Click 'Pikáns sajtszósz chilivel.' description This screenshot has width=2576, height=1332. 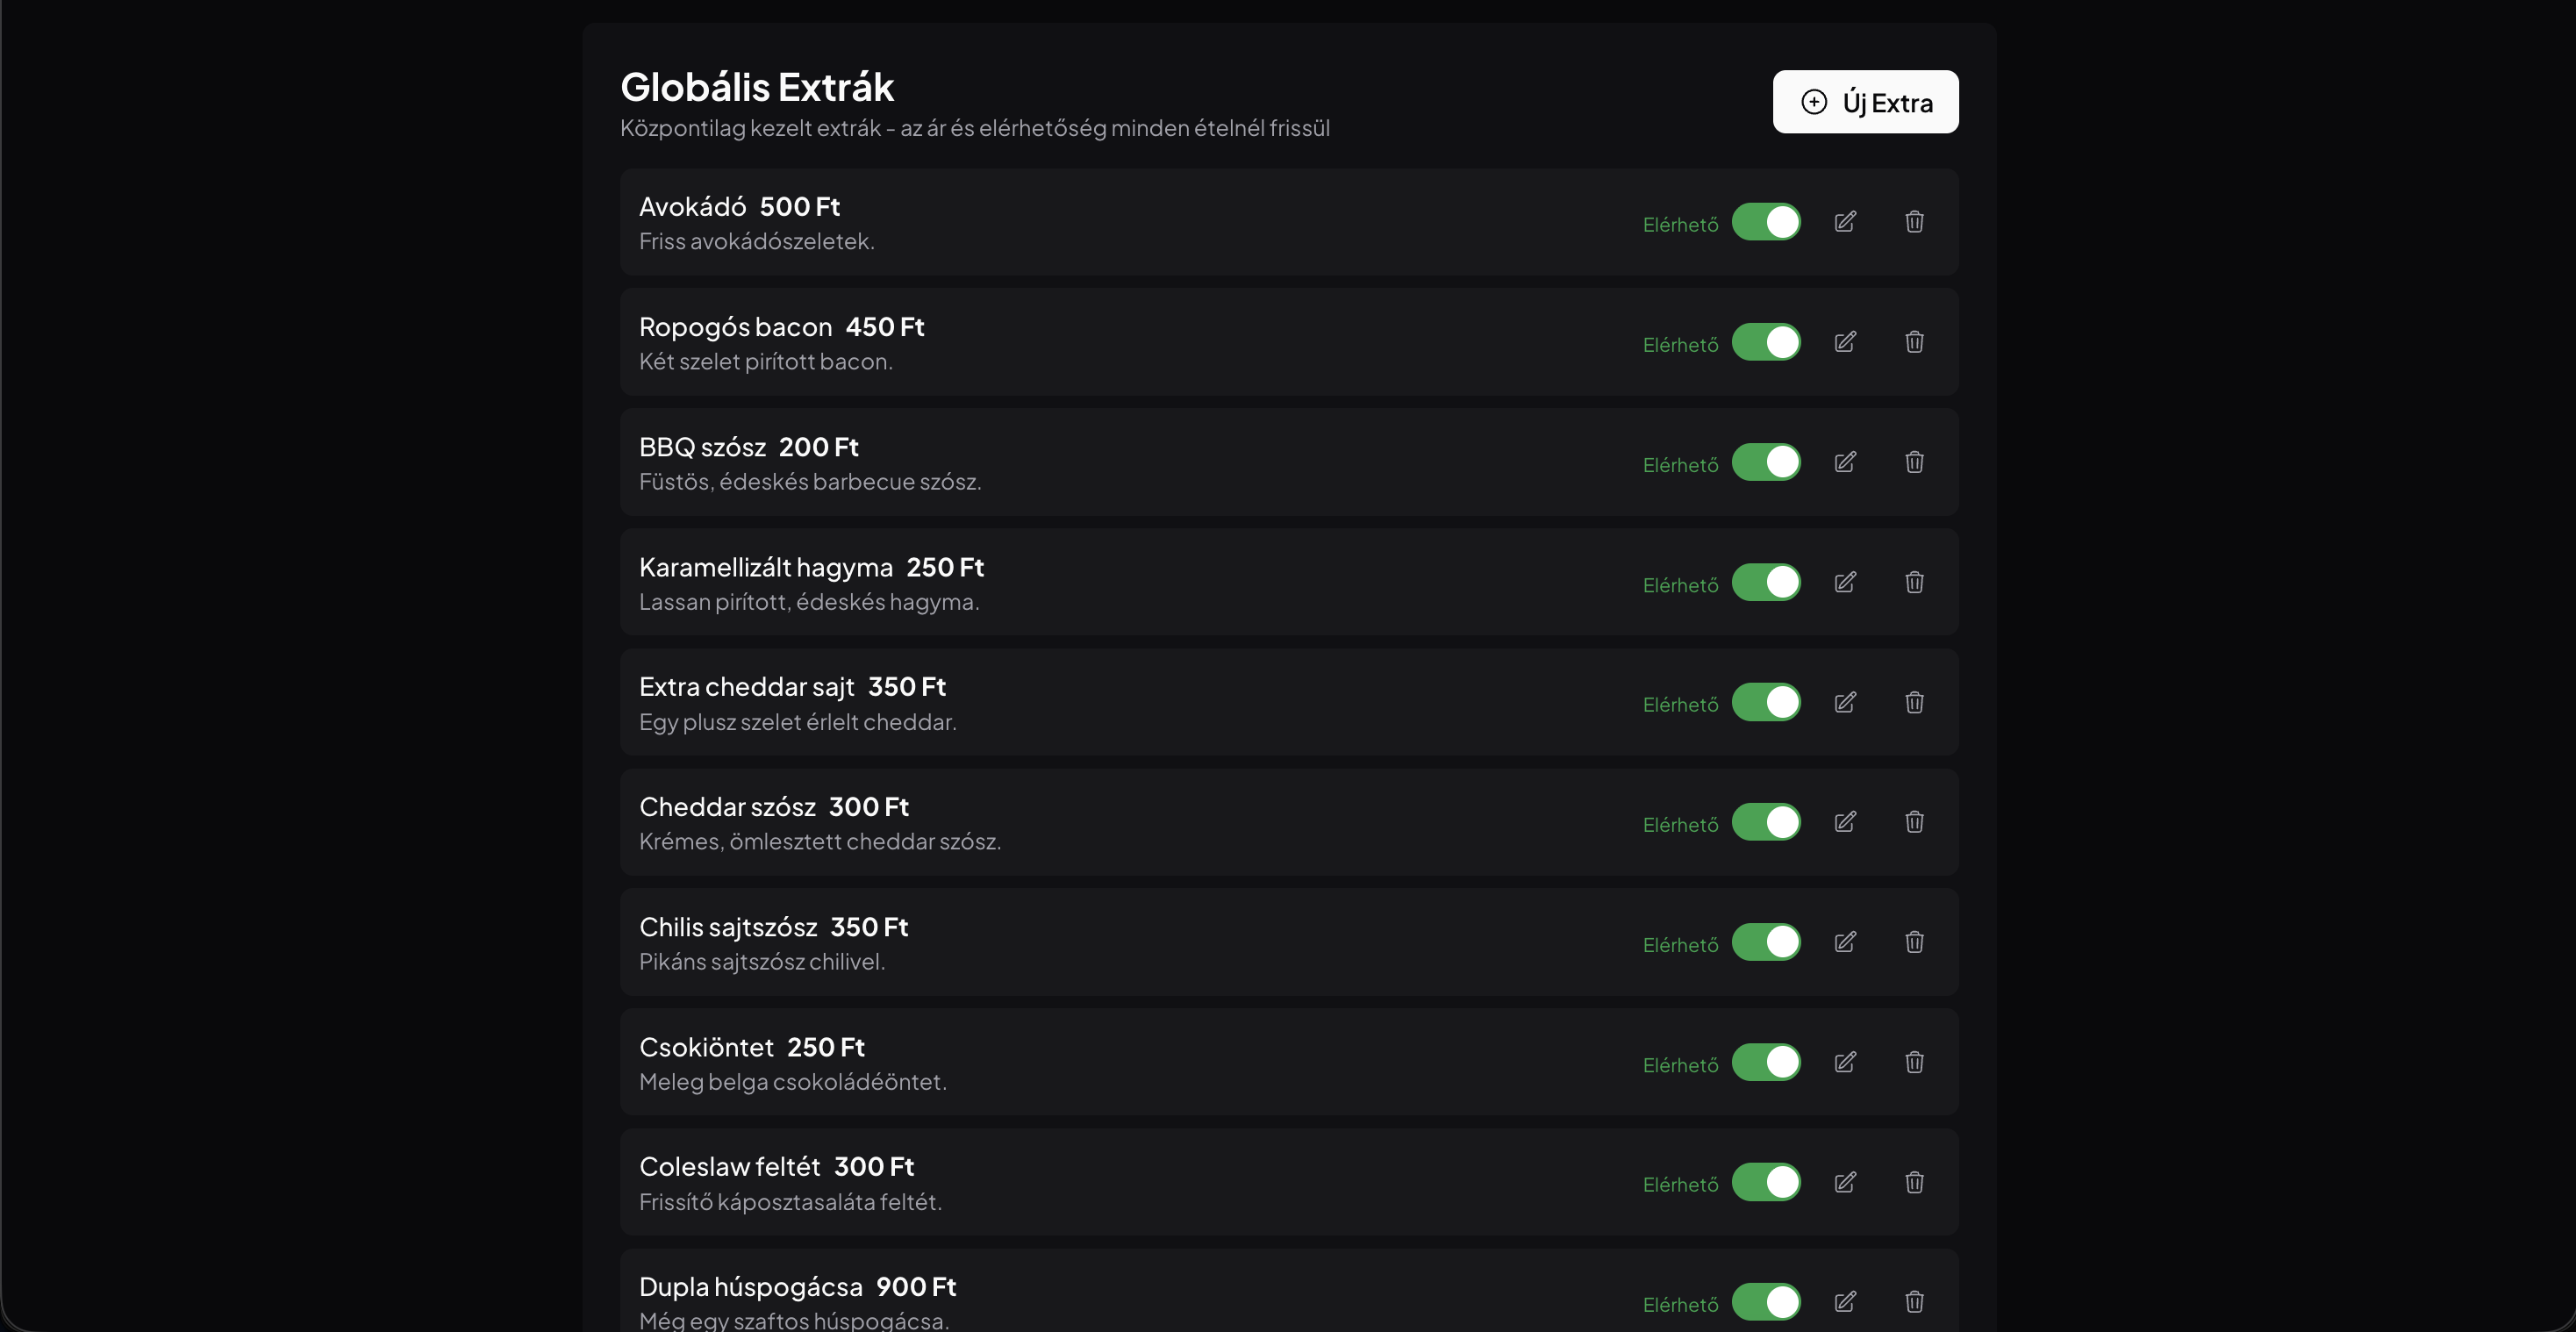(x=762, y=962)
